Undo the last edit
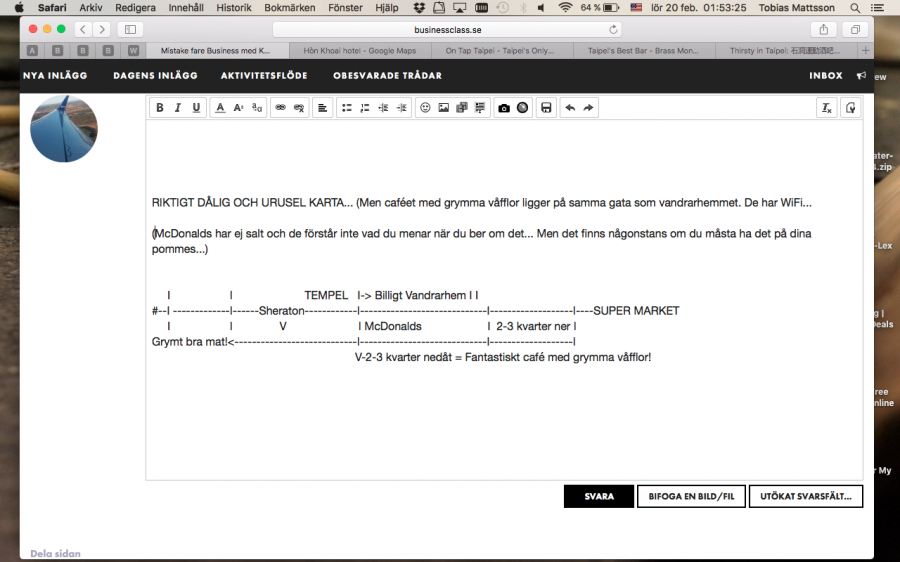Screen dimensions: 900x562 pos(570,108)
